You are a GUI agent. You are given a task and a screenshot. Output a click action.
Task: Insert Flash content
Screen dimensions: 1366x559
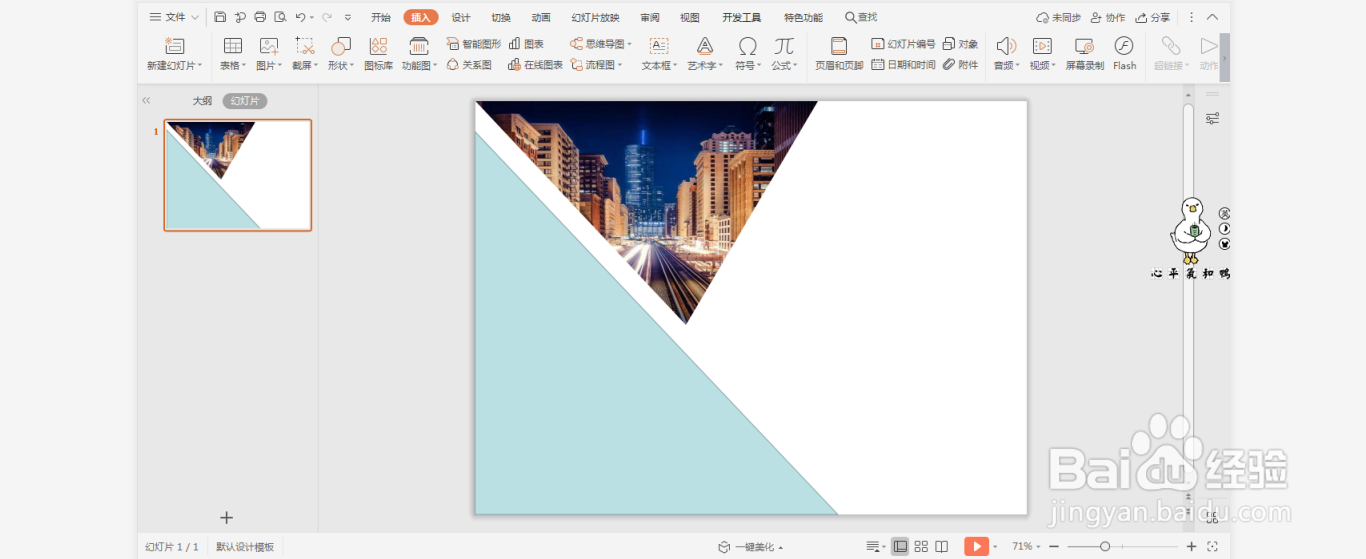[1125, 54]
